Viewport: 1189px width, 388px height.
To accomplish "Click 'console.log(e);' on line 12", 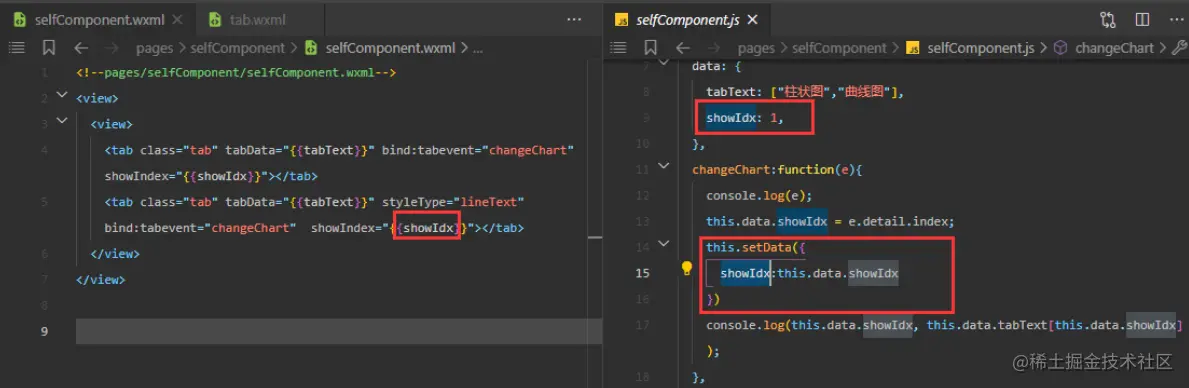I will coord(758,196).
